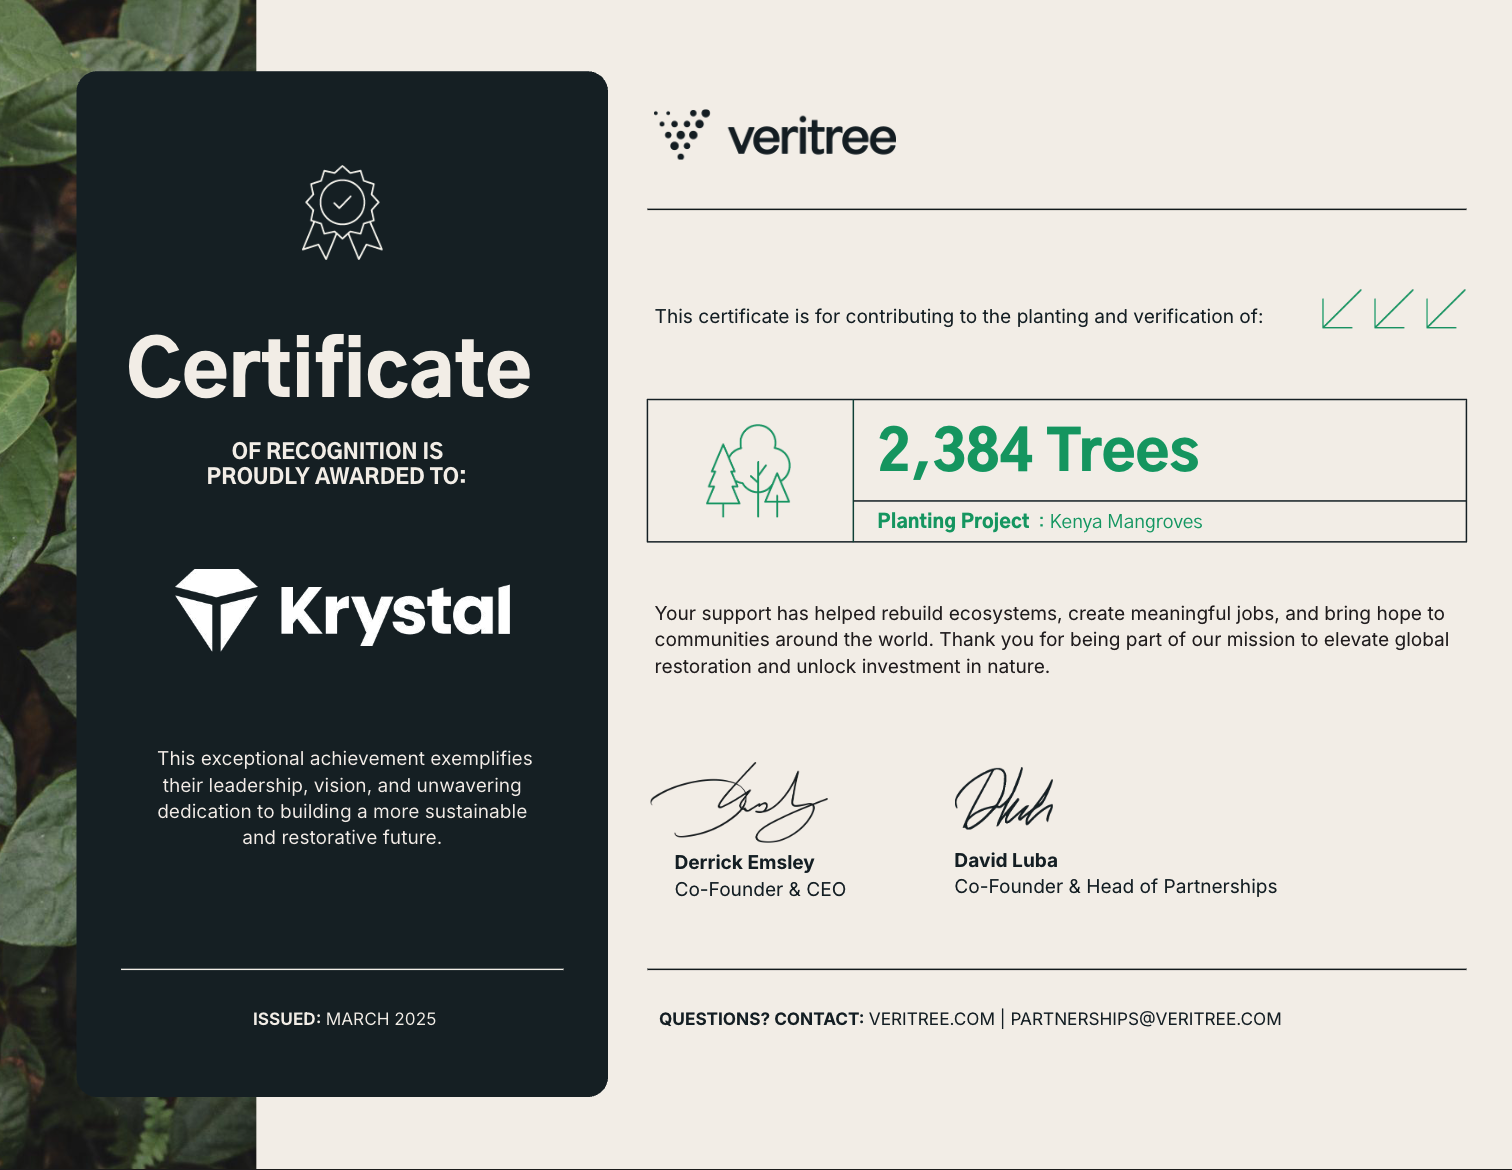
Task: Click the QUESTIONS? CONTACT: label
Action: point(761,1019)
